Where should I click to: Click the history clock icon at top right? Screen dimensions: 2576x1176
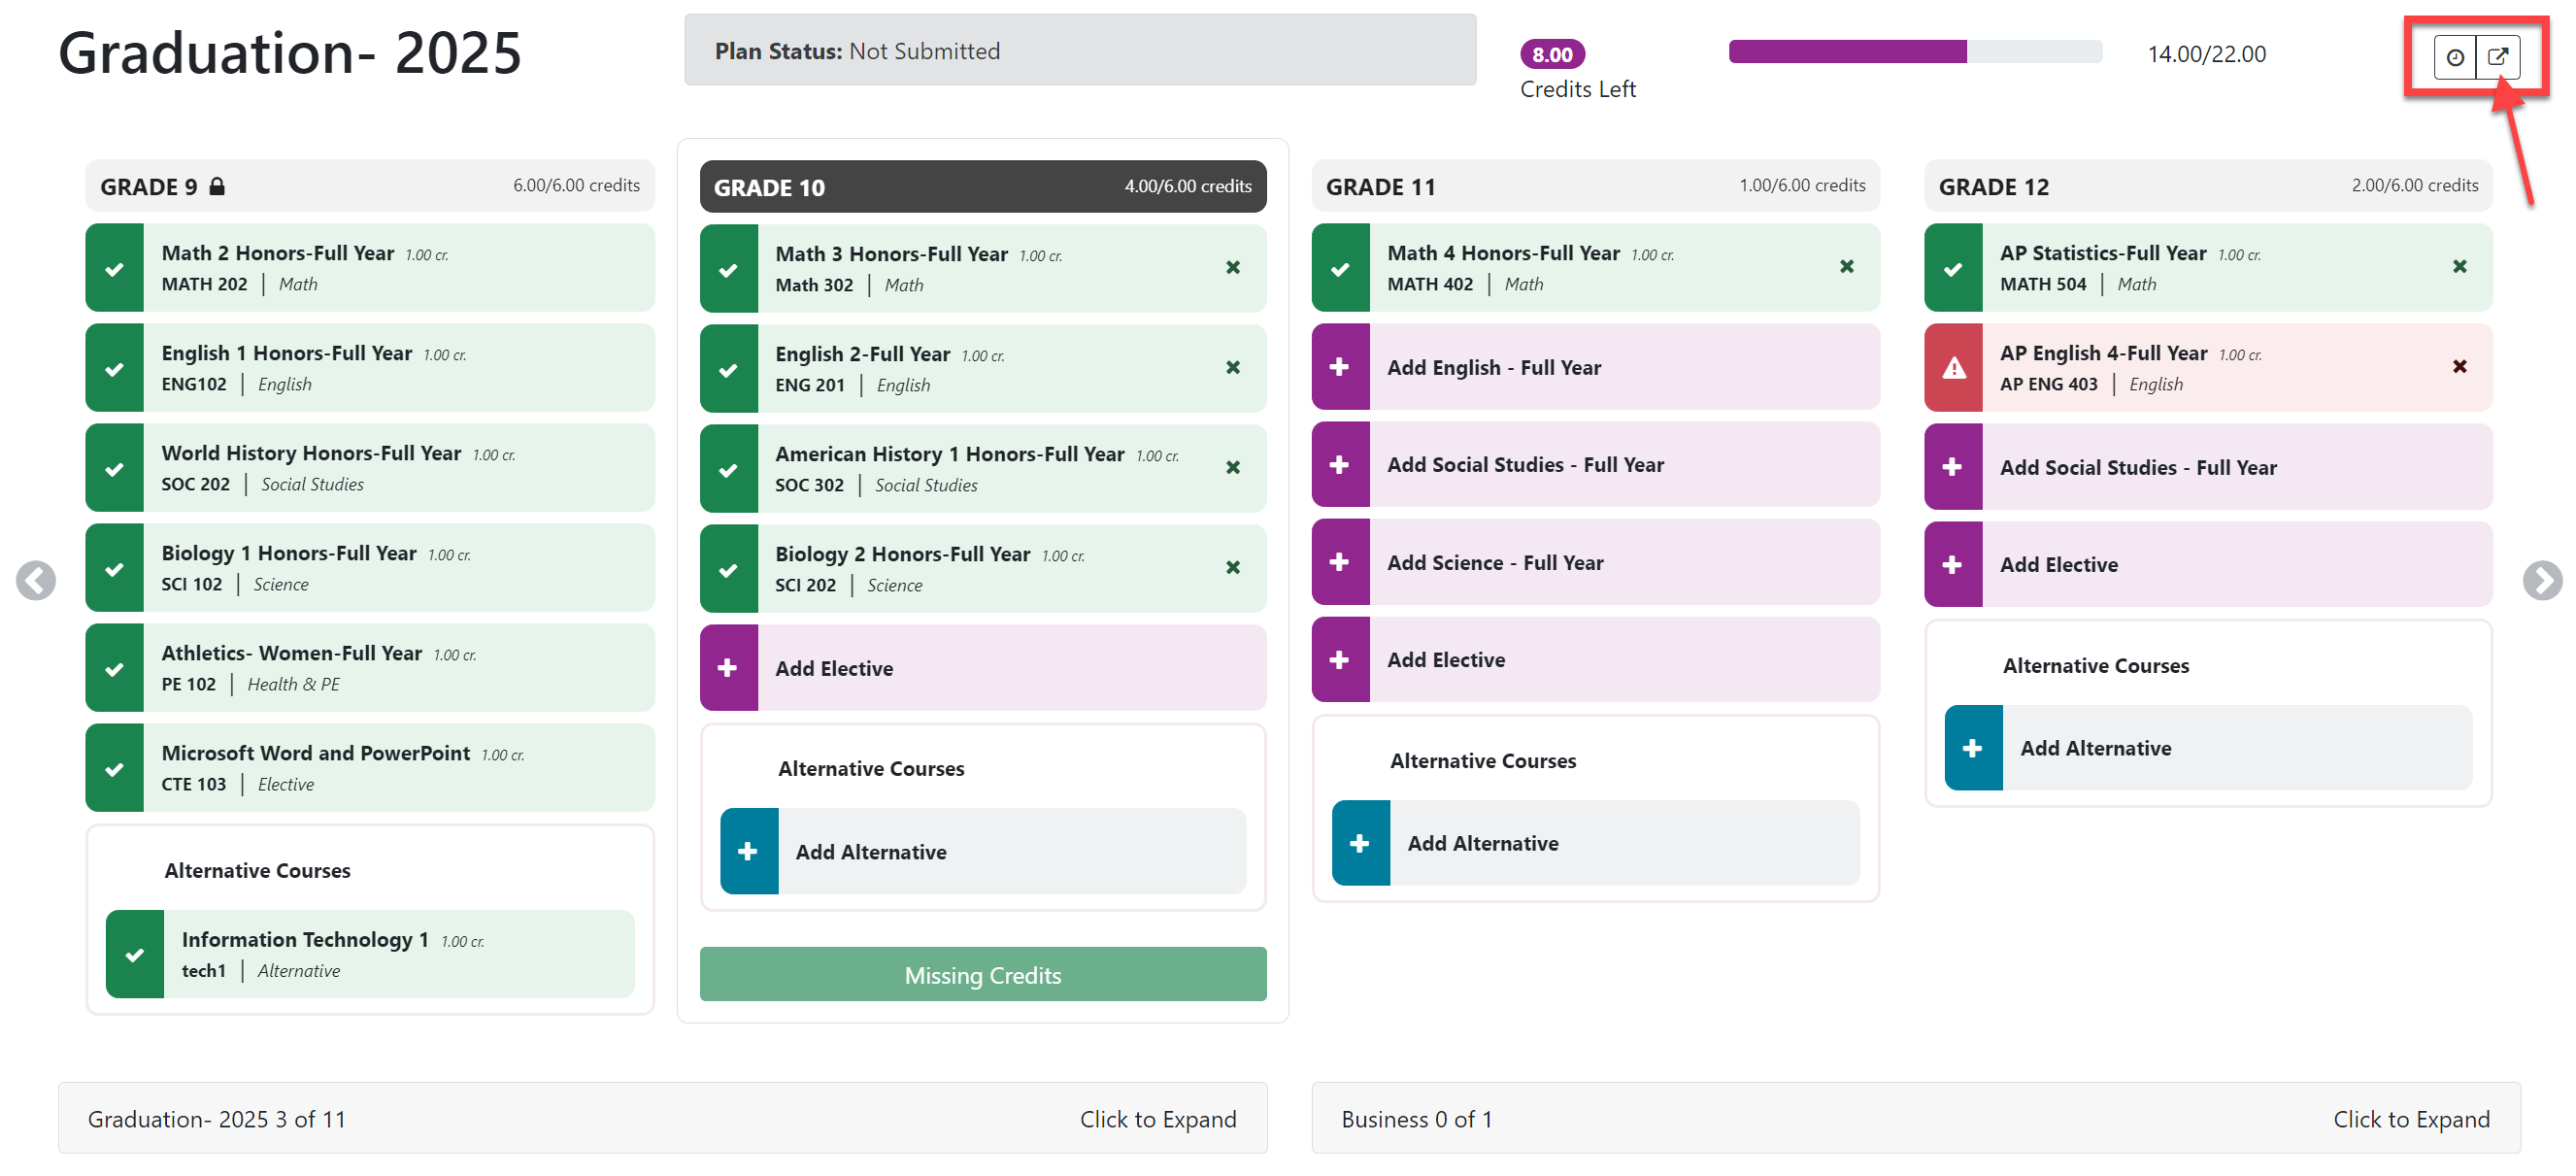[2454, 57]
